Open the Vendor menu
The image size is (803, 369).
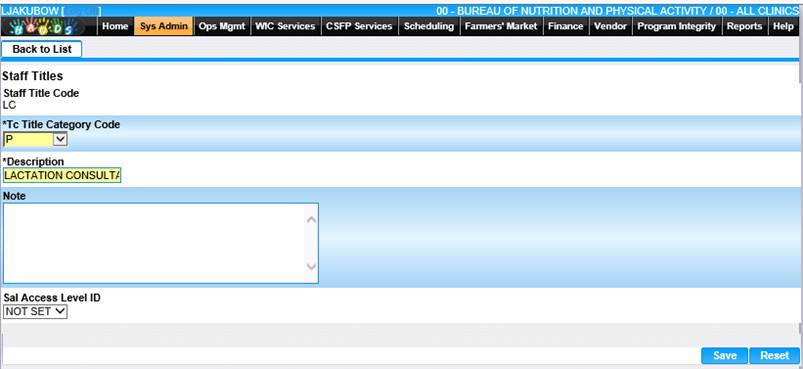(x=610, y=26)
